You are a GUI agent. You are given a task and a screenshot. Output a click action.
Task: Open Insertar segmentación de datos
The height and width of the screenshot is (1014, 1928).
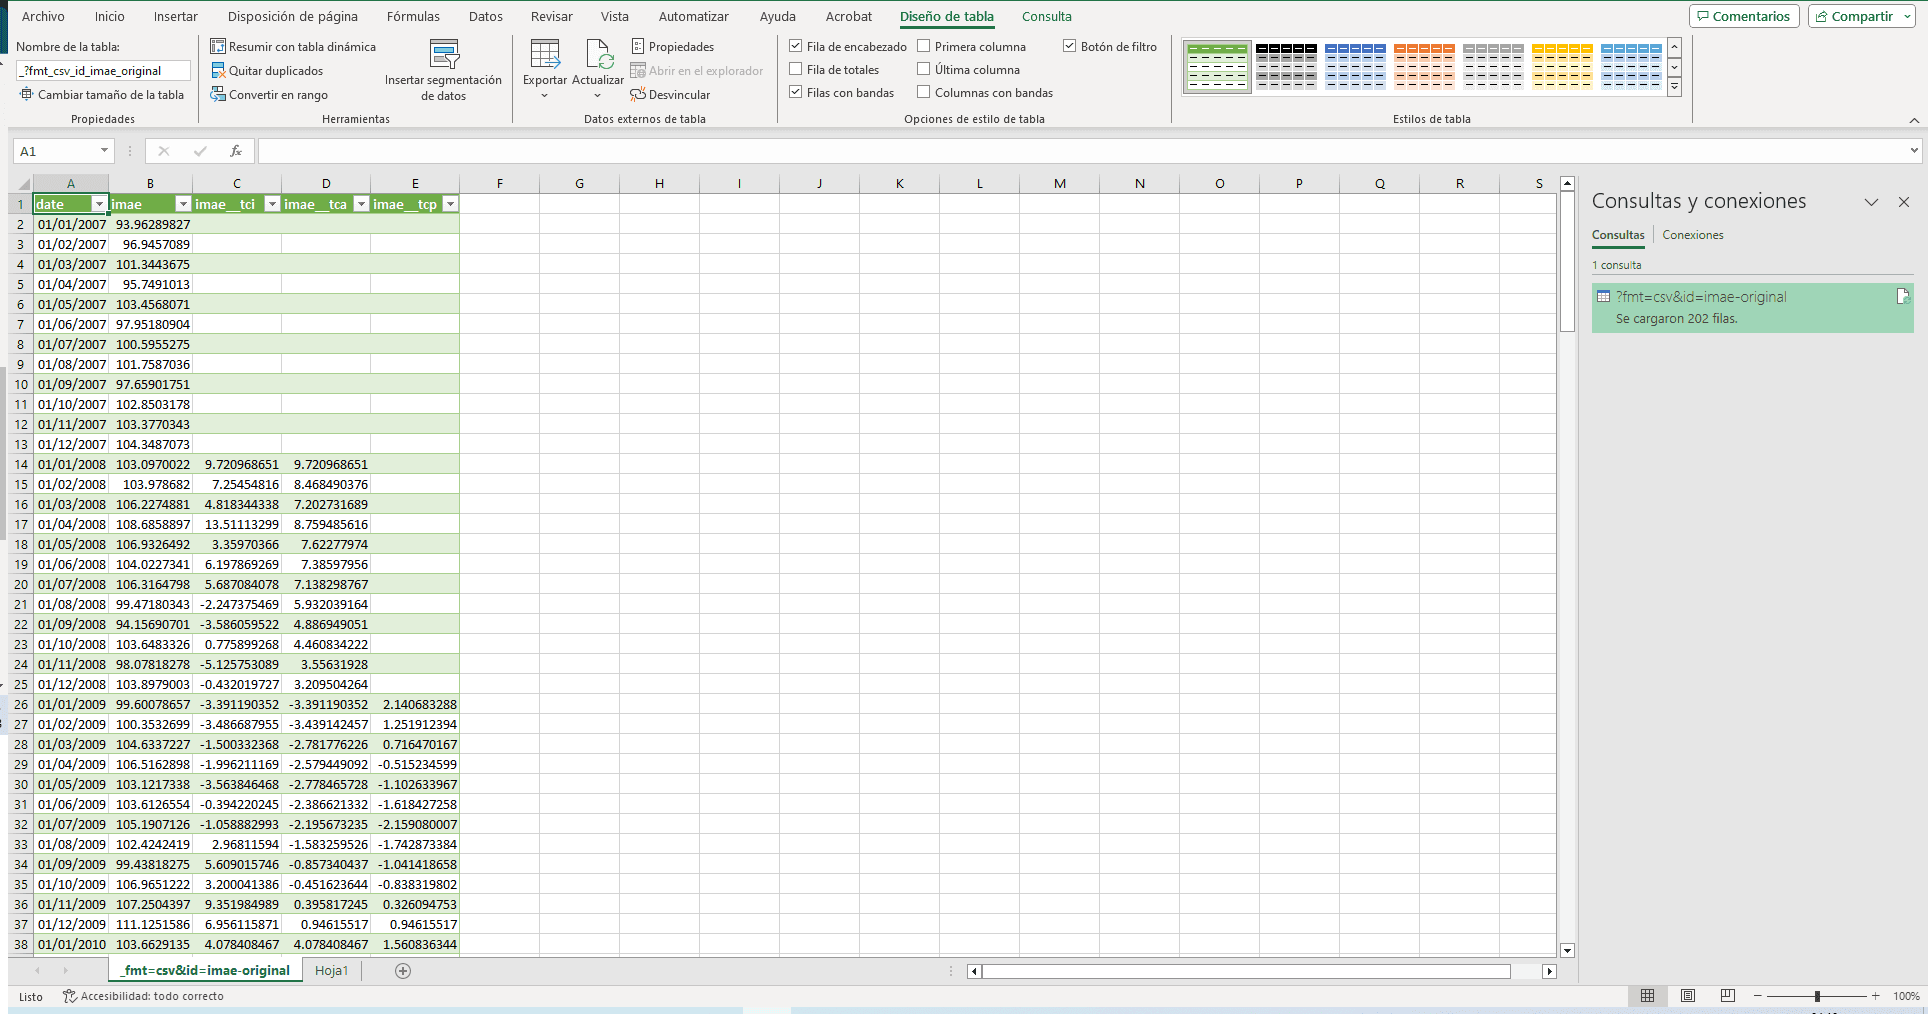(x=443, y=70)
